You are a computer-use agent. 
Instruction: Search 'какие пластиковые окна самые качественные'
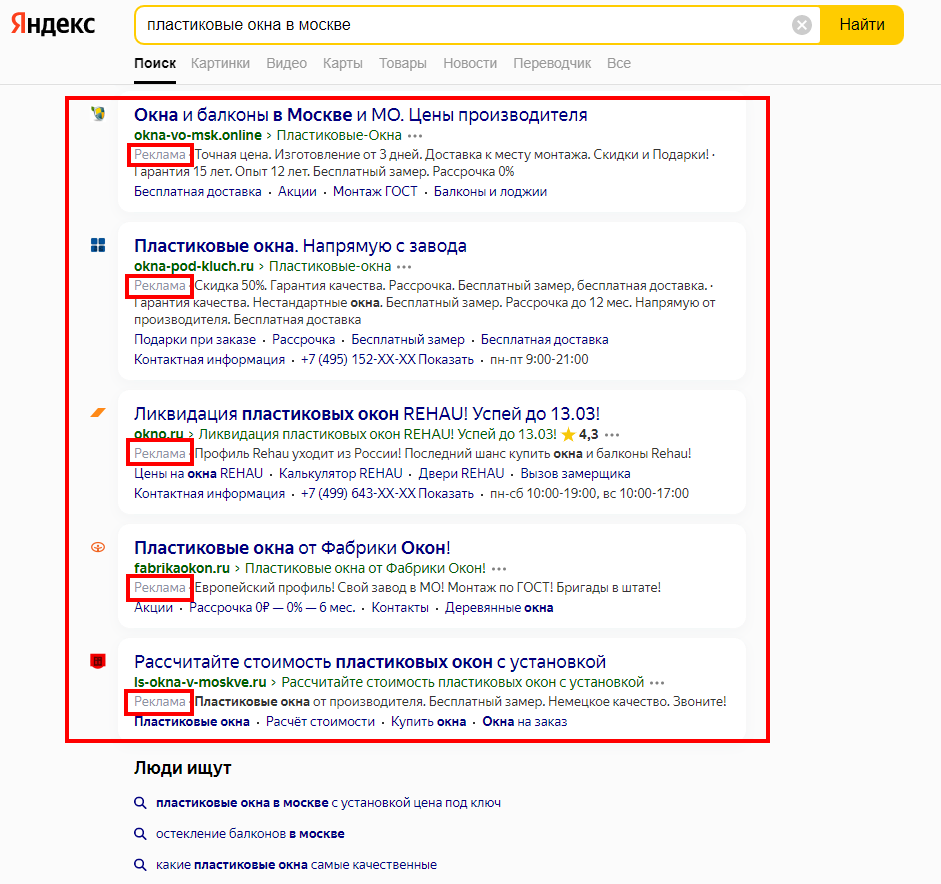point(296,865)
